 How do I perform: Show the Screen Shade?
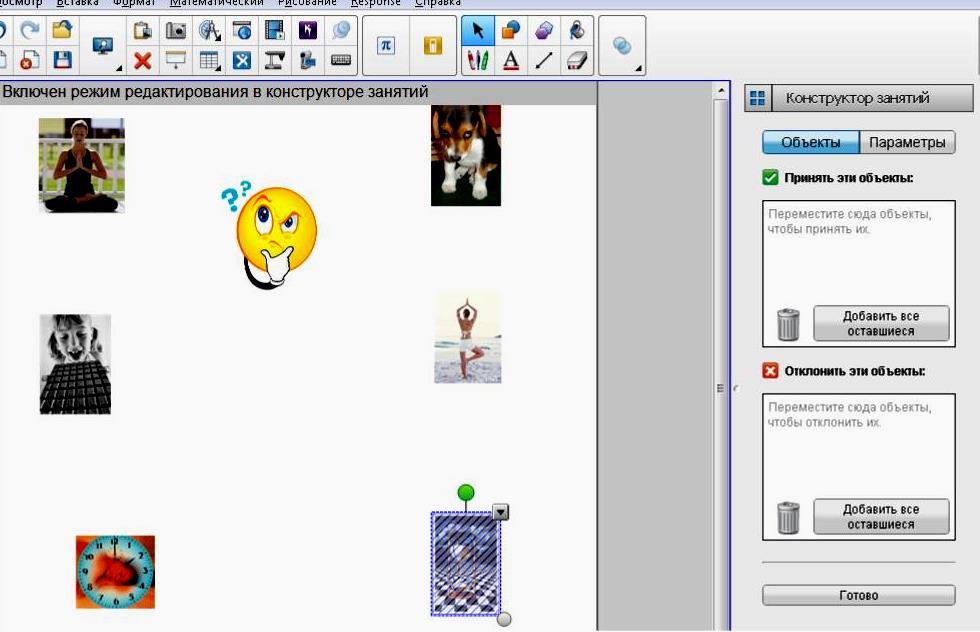[176, 61]
